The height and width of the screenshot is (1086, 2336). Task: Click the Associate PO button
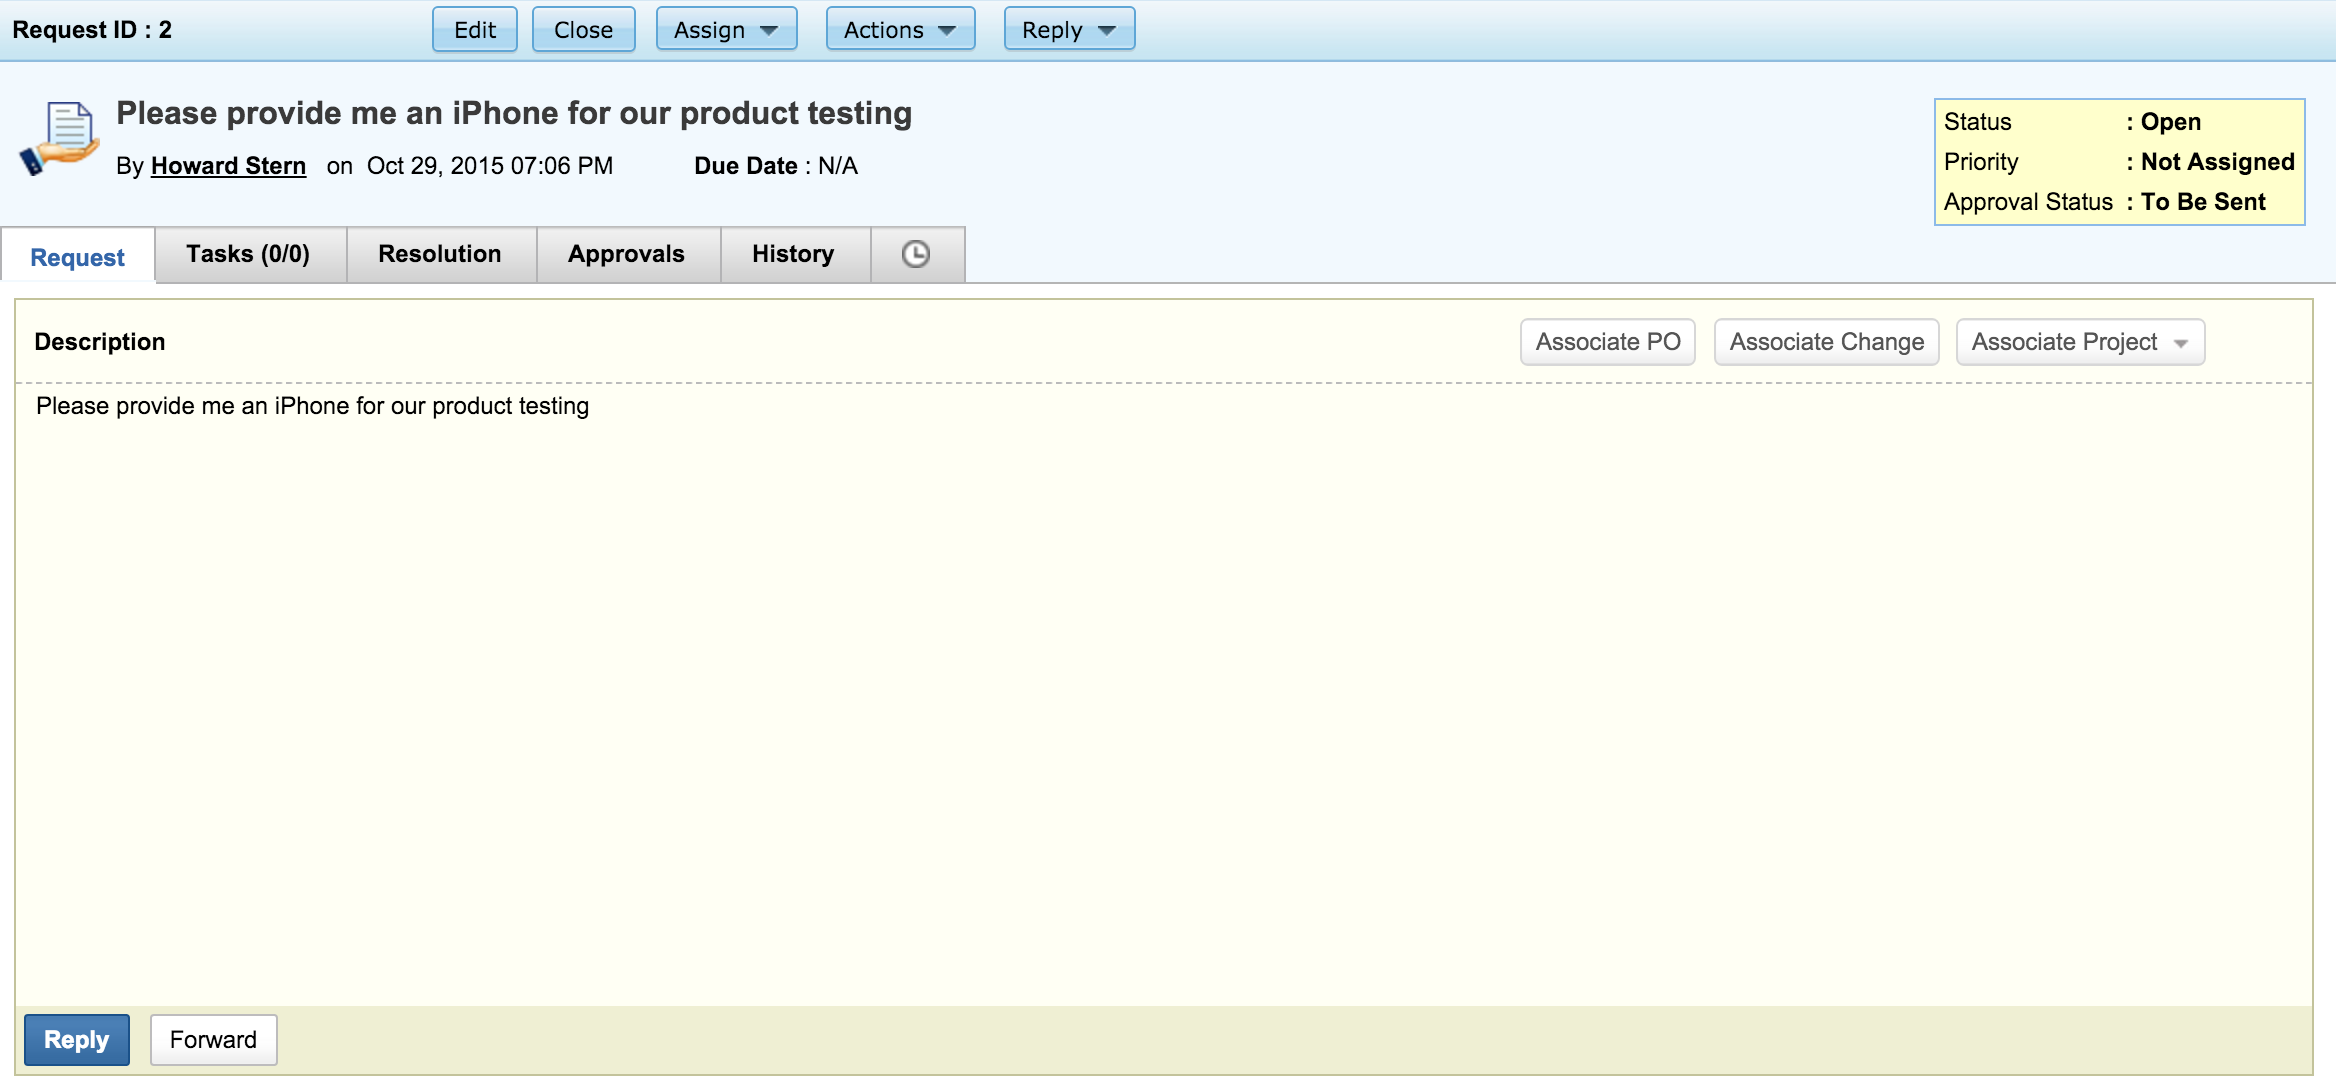click(1607, 342)
